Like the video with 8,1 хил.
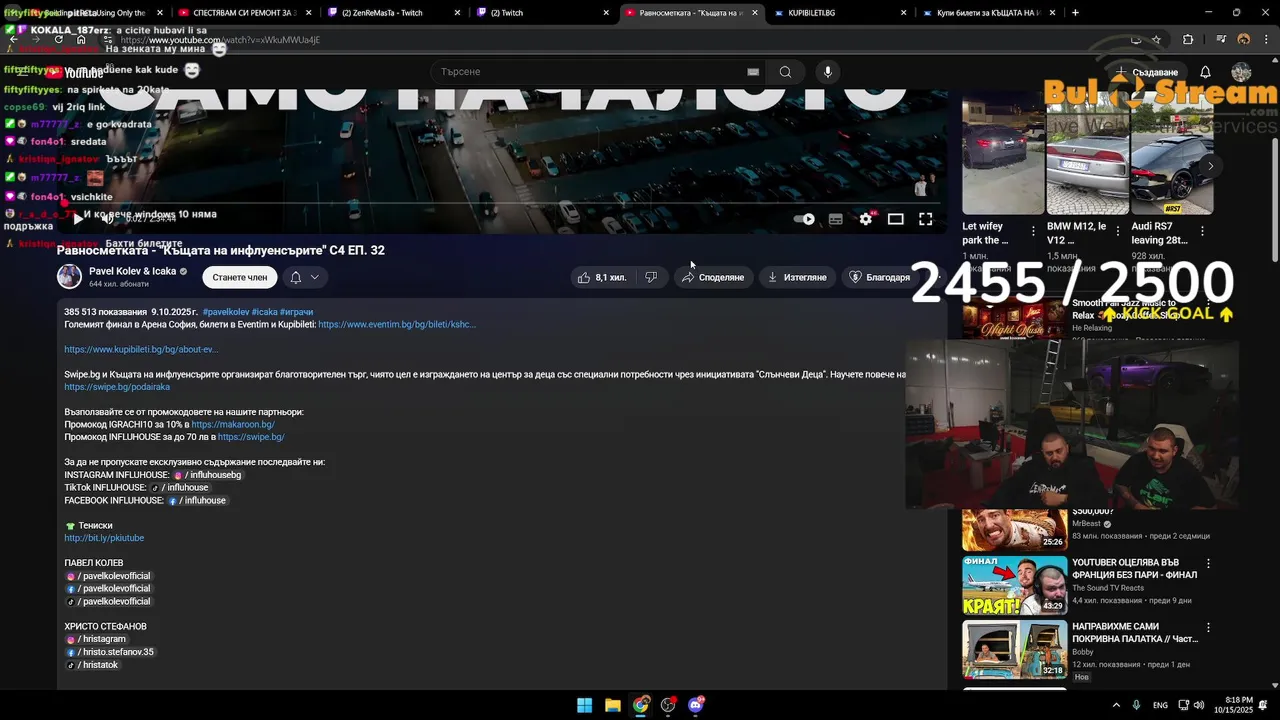 pyautogui.click(x=602, y=277)
